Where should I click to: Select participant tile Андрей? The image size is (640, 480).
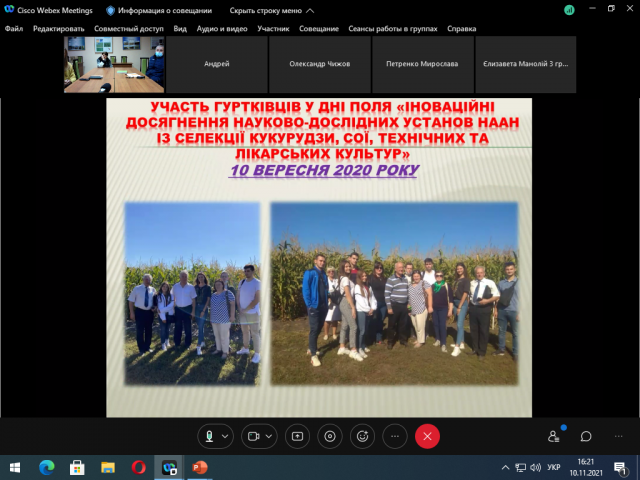(x=217, y=64)
